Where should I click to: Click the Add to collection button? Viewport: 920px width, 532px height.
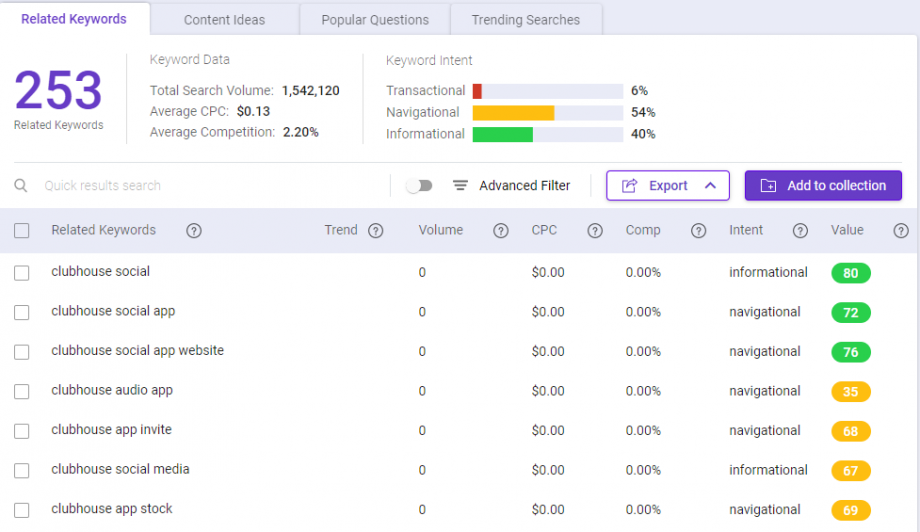[823, 185]
